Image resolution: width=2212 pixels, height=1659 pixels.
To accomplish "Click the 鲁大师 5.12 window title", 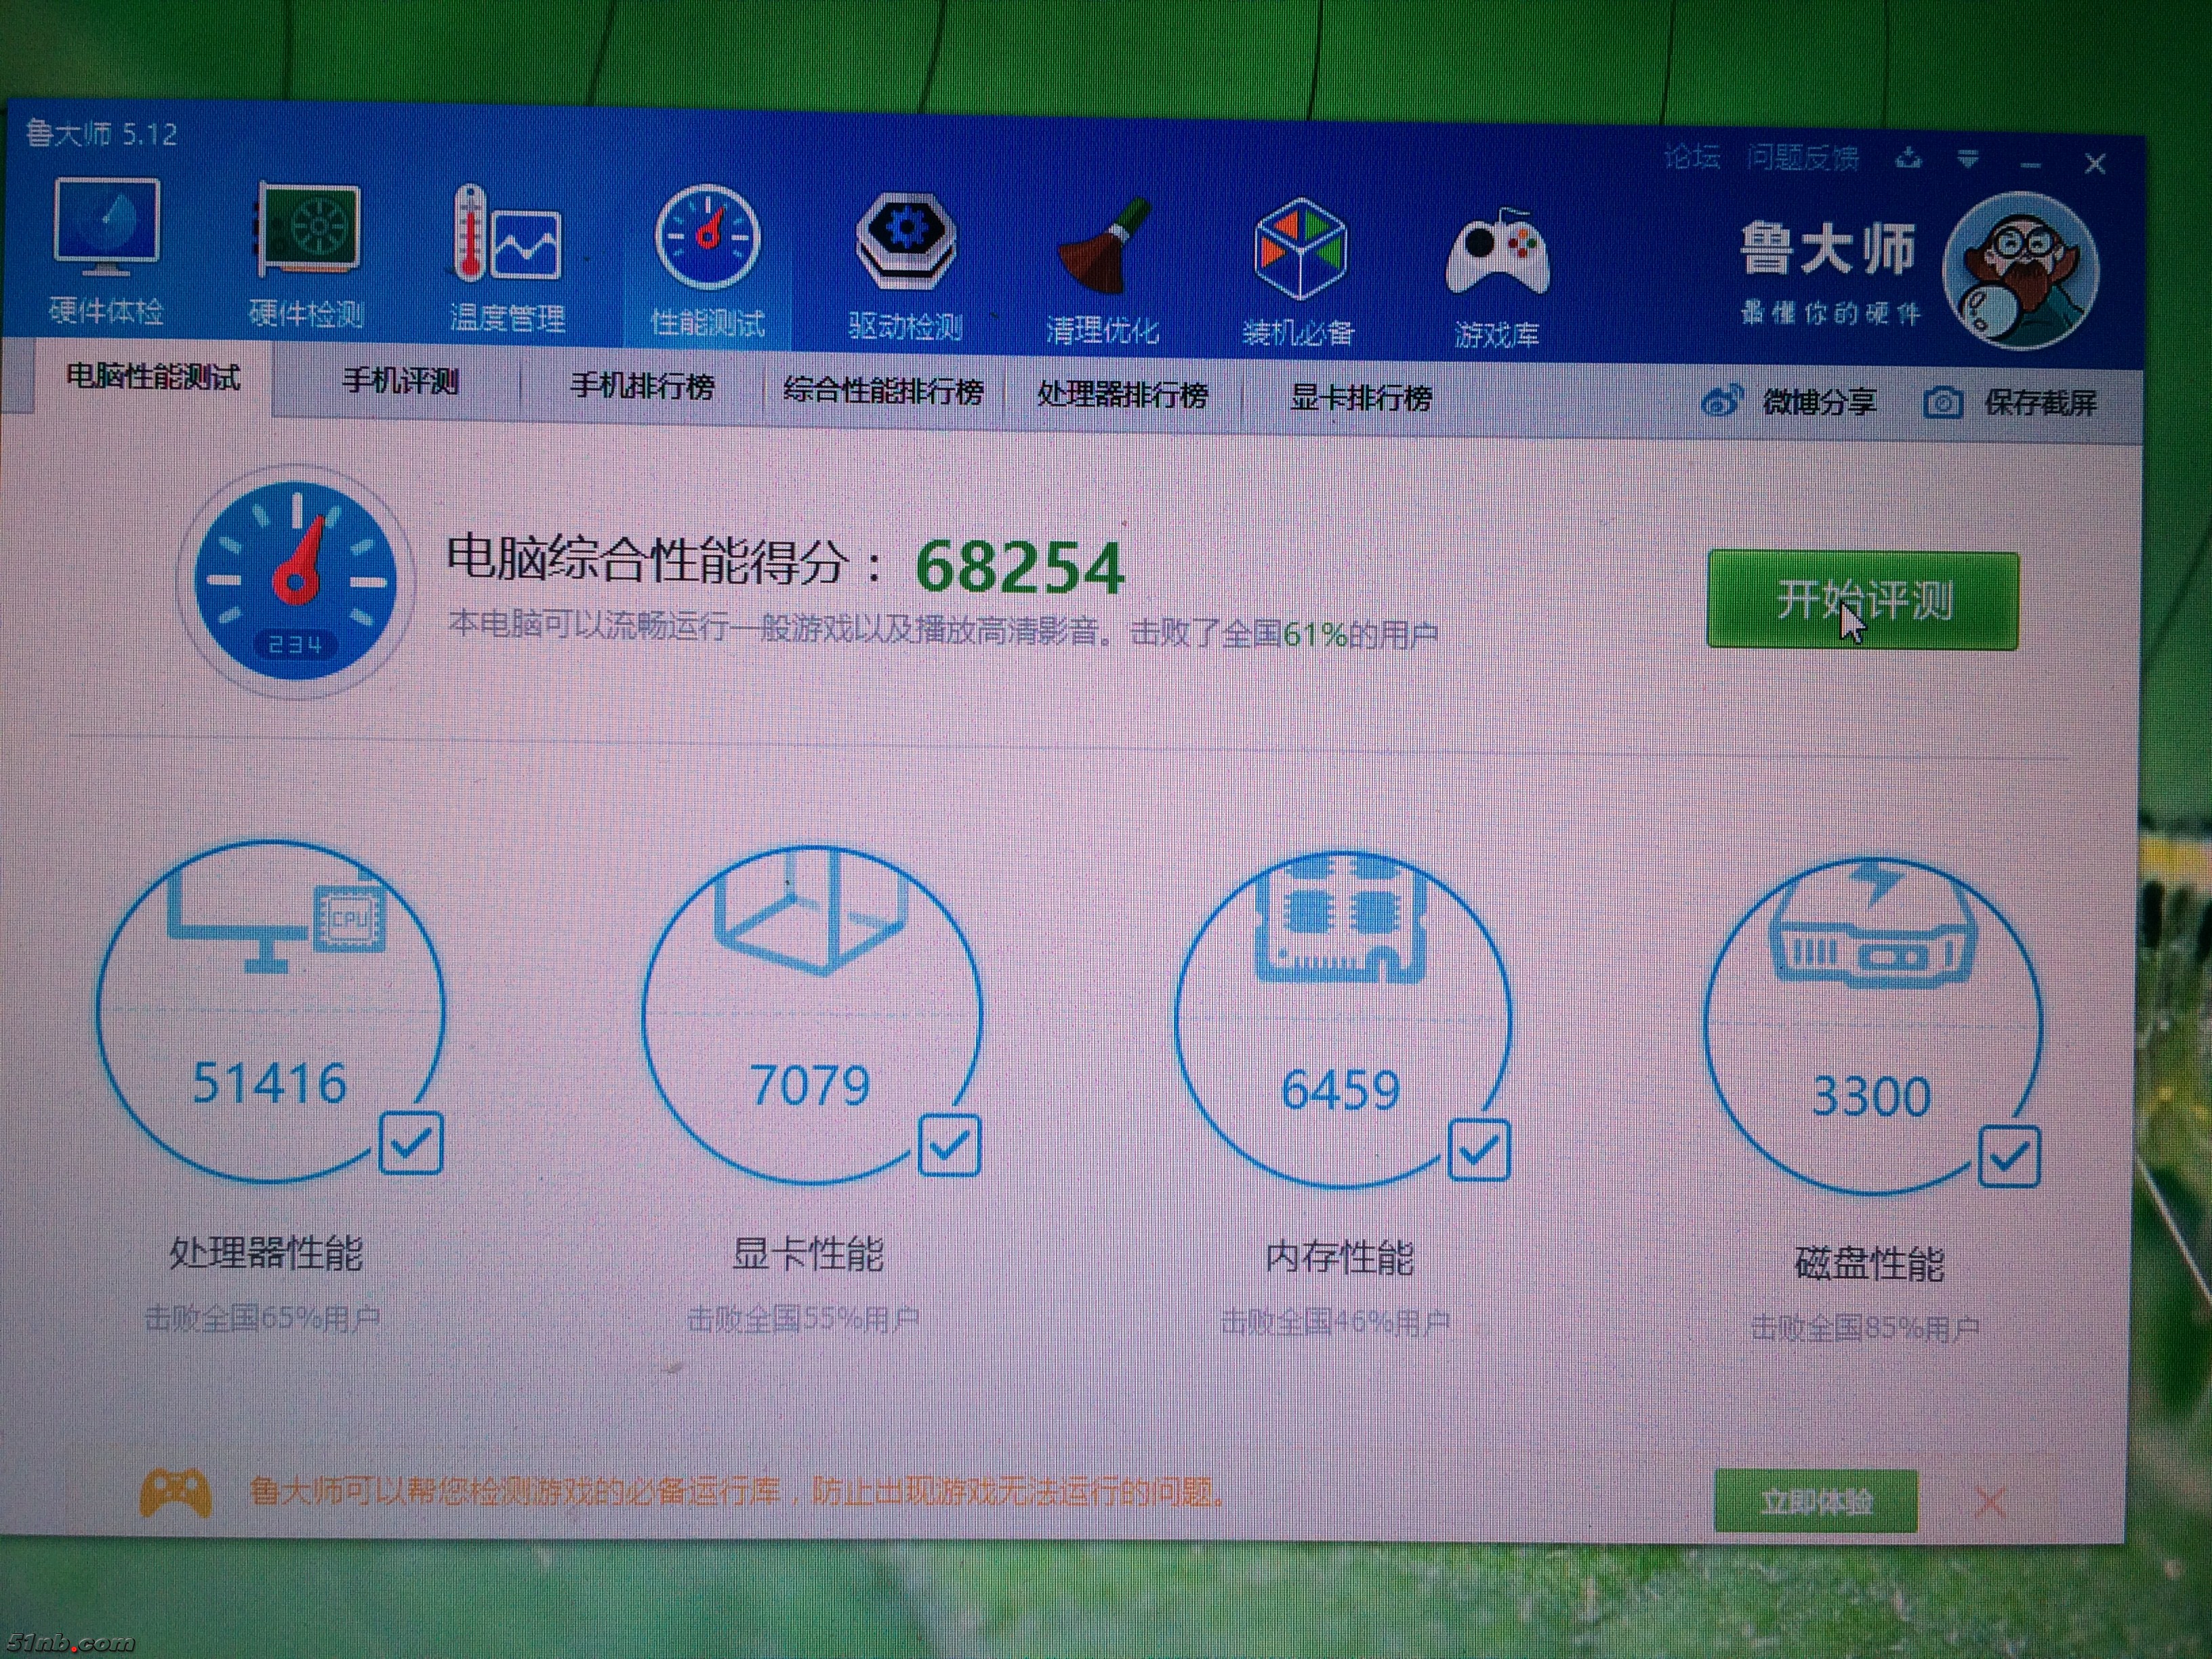I will (x=101, y=133).
